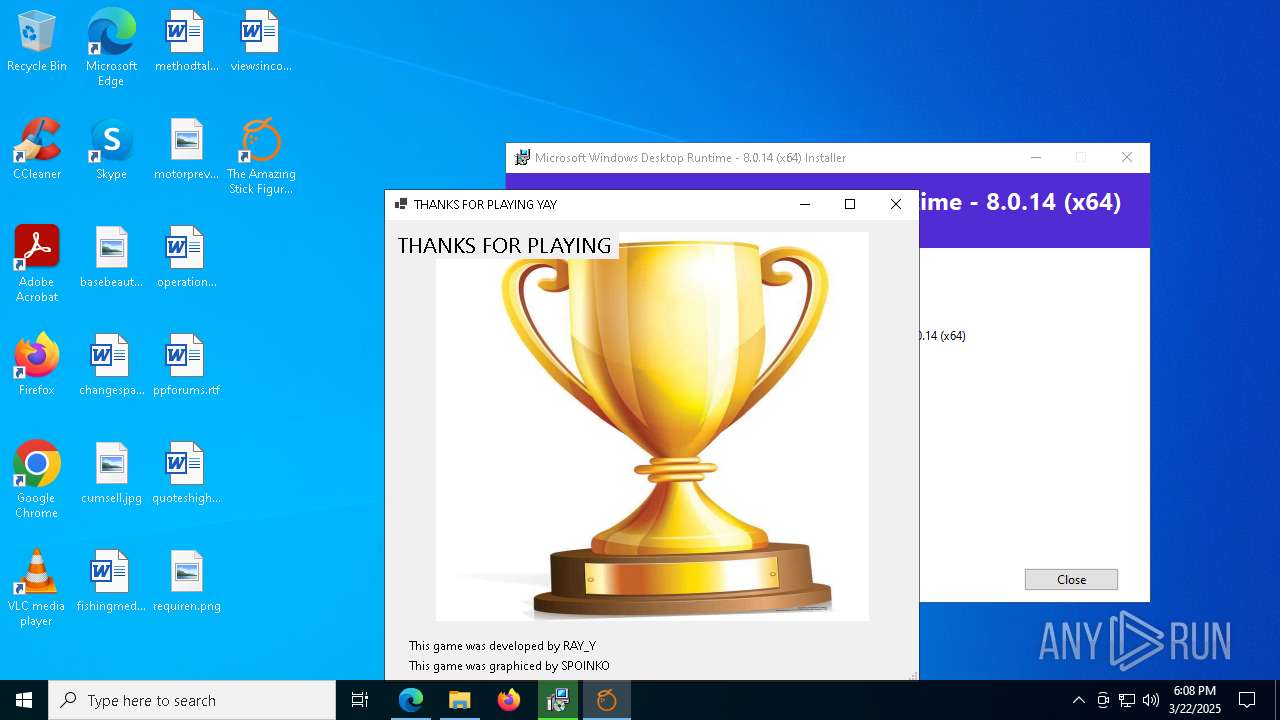This screenshot has height=720, width=1280.
Task: Select the changespa... Word document icon
Action: 111,366
